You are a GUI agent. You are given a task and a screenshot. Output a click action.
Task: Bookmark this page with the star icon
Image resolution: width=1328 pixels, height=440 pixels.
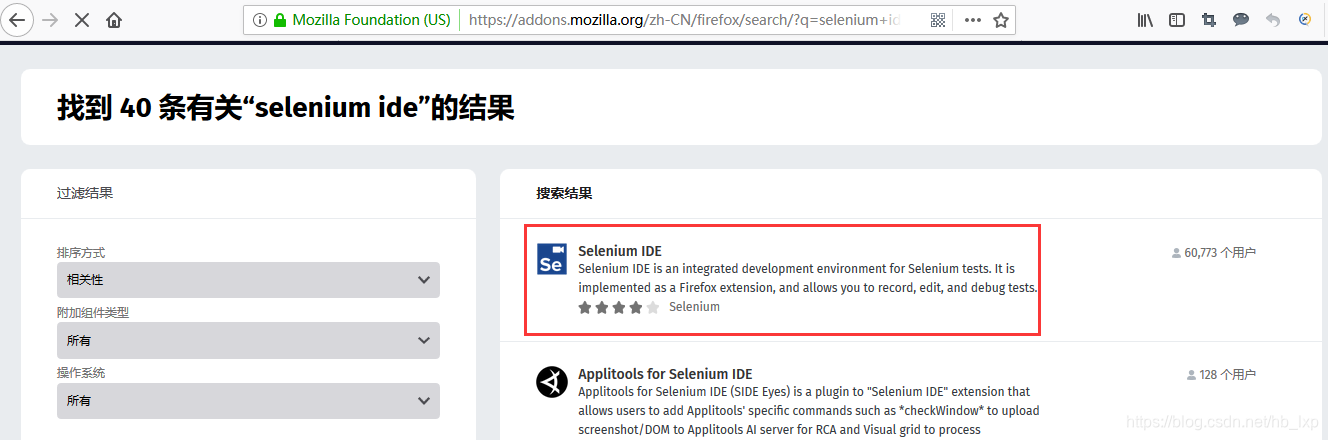tap(1001, 20)
